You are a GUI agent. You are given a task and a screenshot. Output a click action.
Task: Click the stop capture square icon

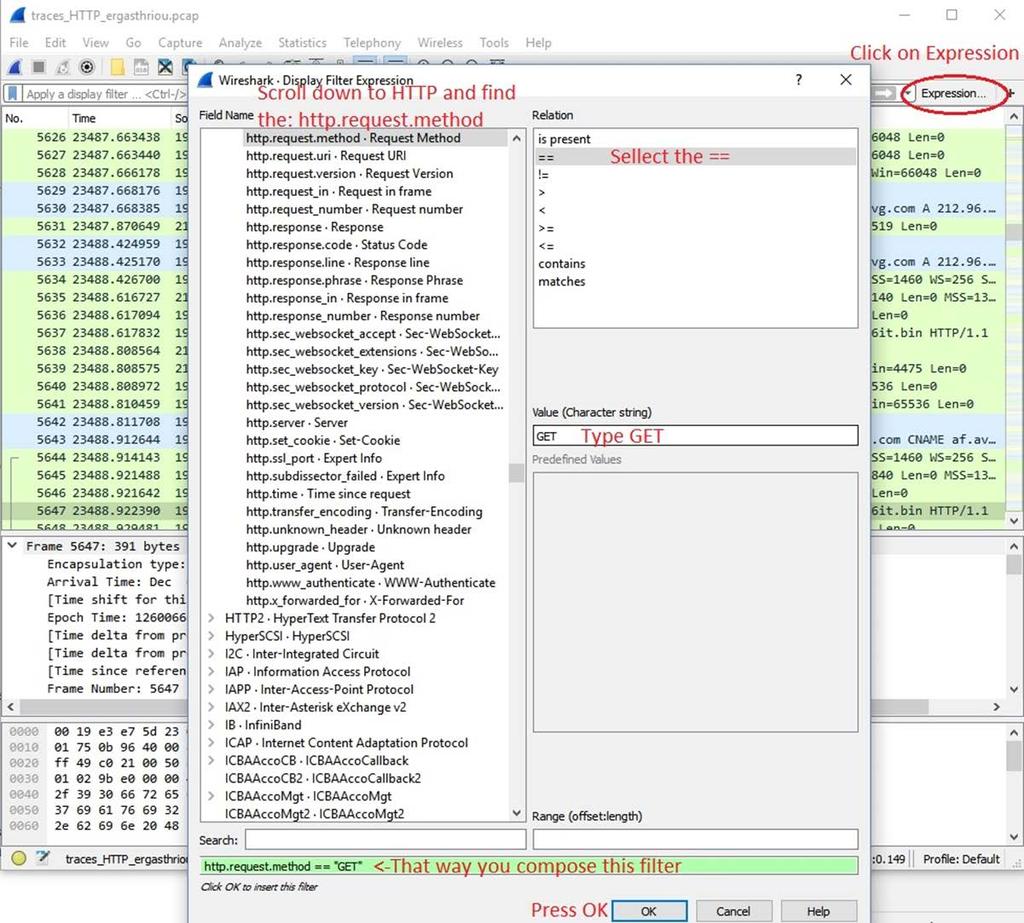pyautogui.click(x=39, y=67)
